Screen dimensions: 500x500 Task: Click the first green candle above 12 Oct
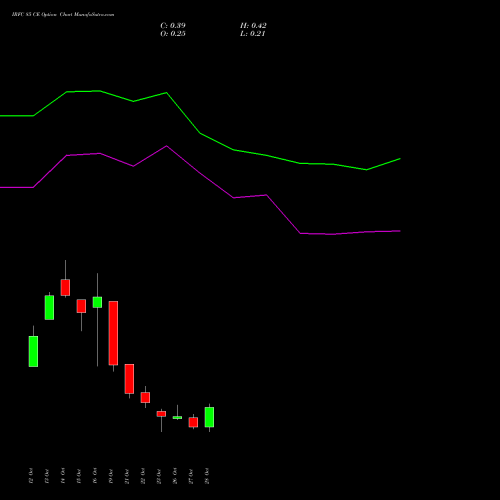33,351
